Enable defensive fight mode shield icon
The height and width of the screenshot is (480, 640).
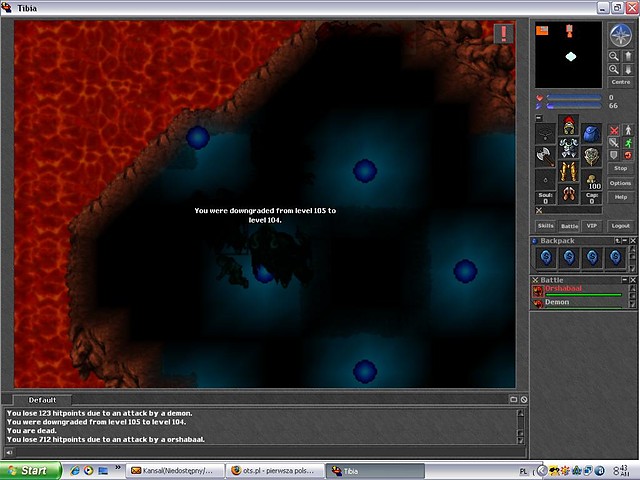[614, 155]
